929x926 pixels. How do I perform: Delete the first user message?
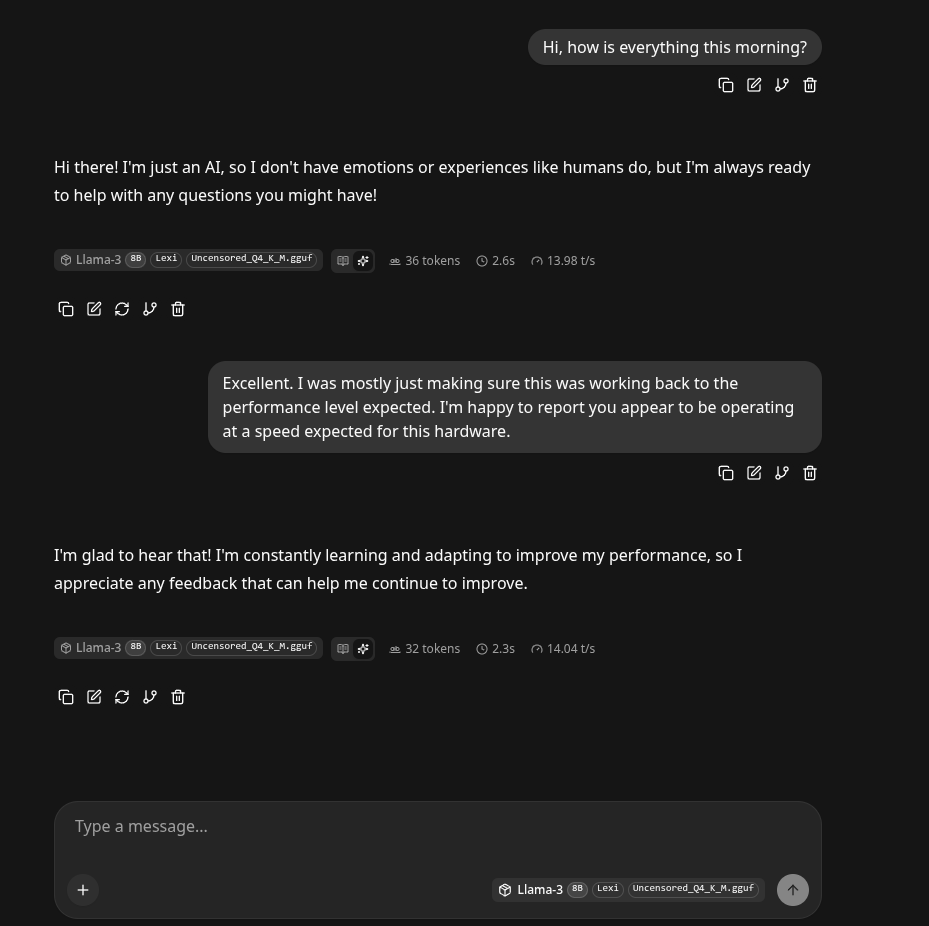(x=810, y=85)
